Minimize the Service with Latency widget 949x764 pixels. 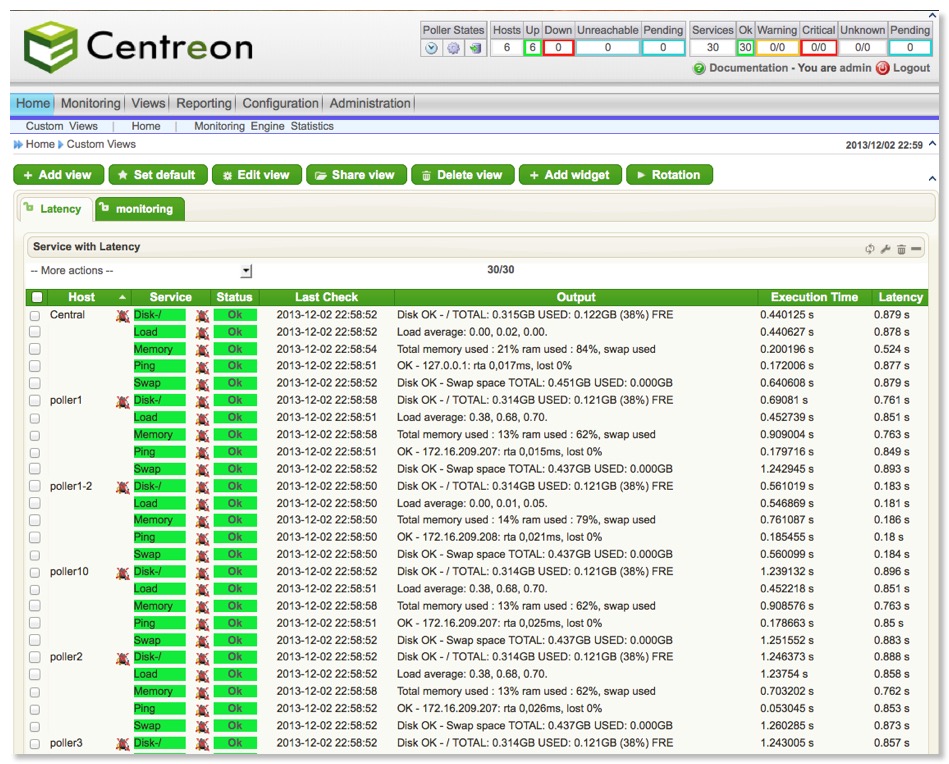pos(916,249)
